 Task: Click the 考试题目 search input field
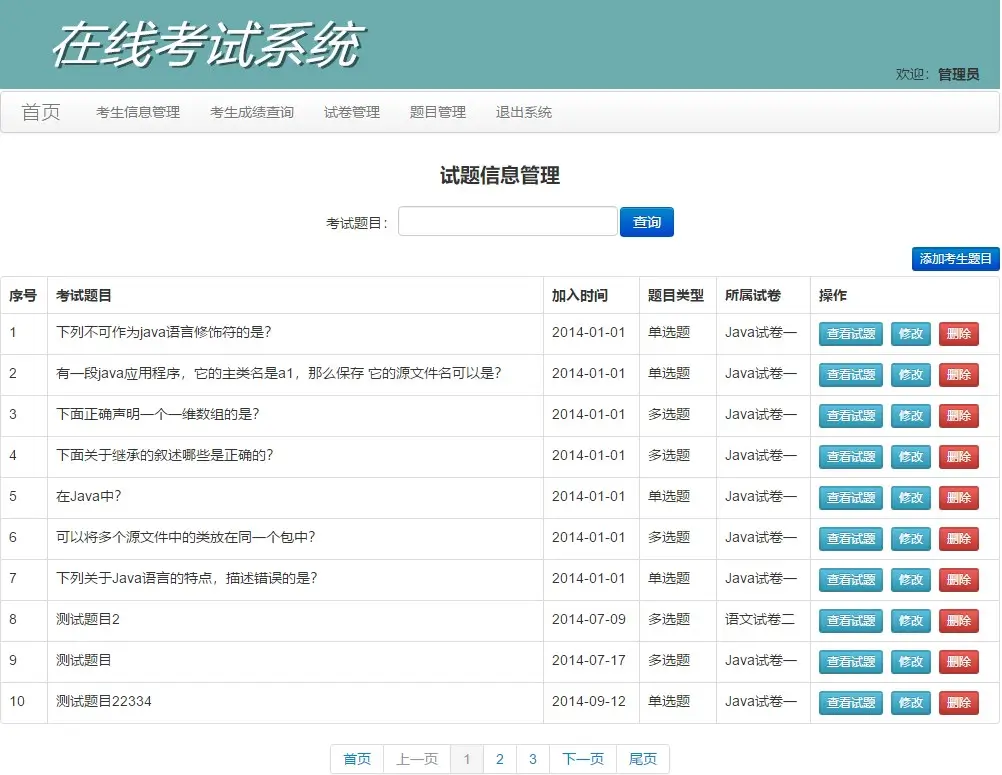tap(506, 221)
